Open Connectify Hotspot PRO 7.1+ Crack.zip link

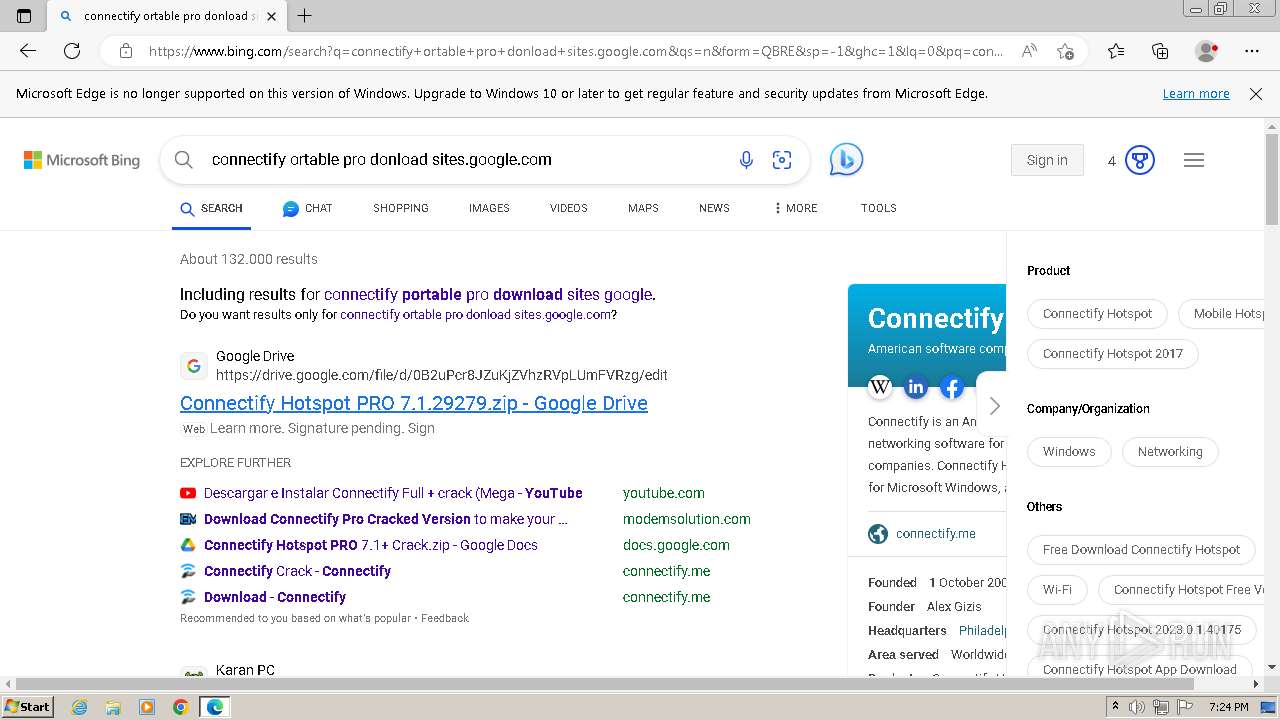371,545
